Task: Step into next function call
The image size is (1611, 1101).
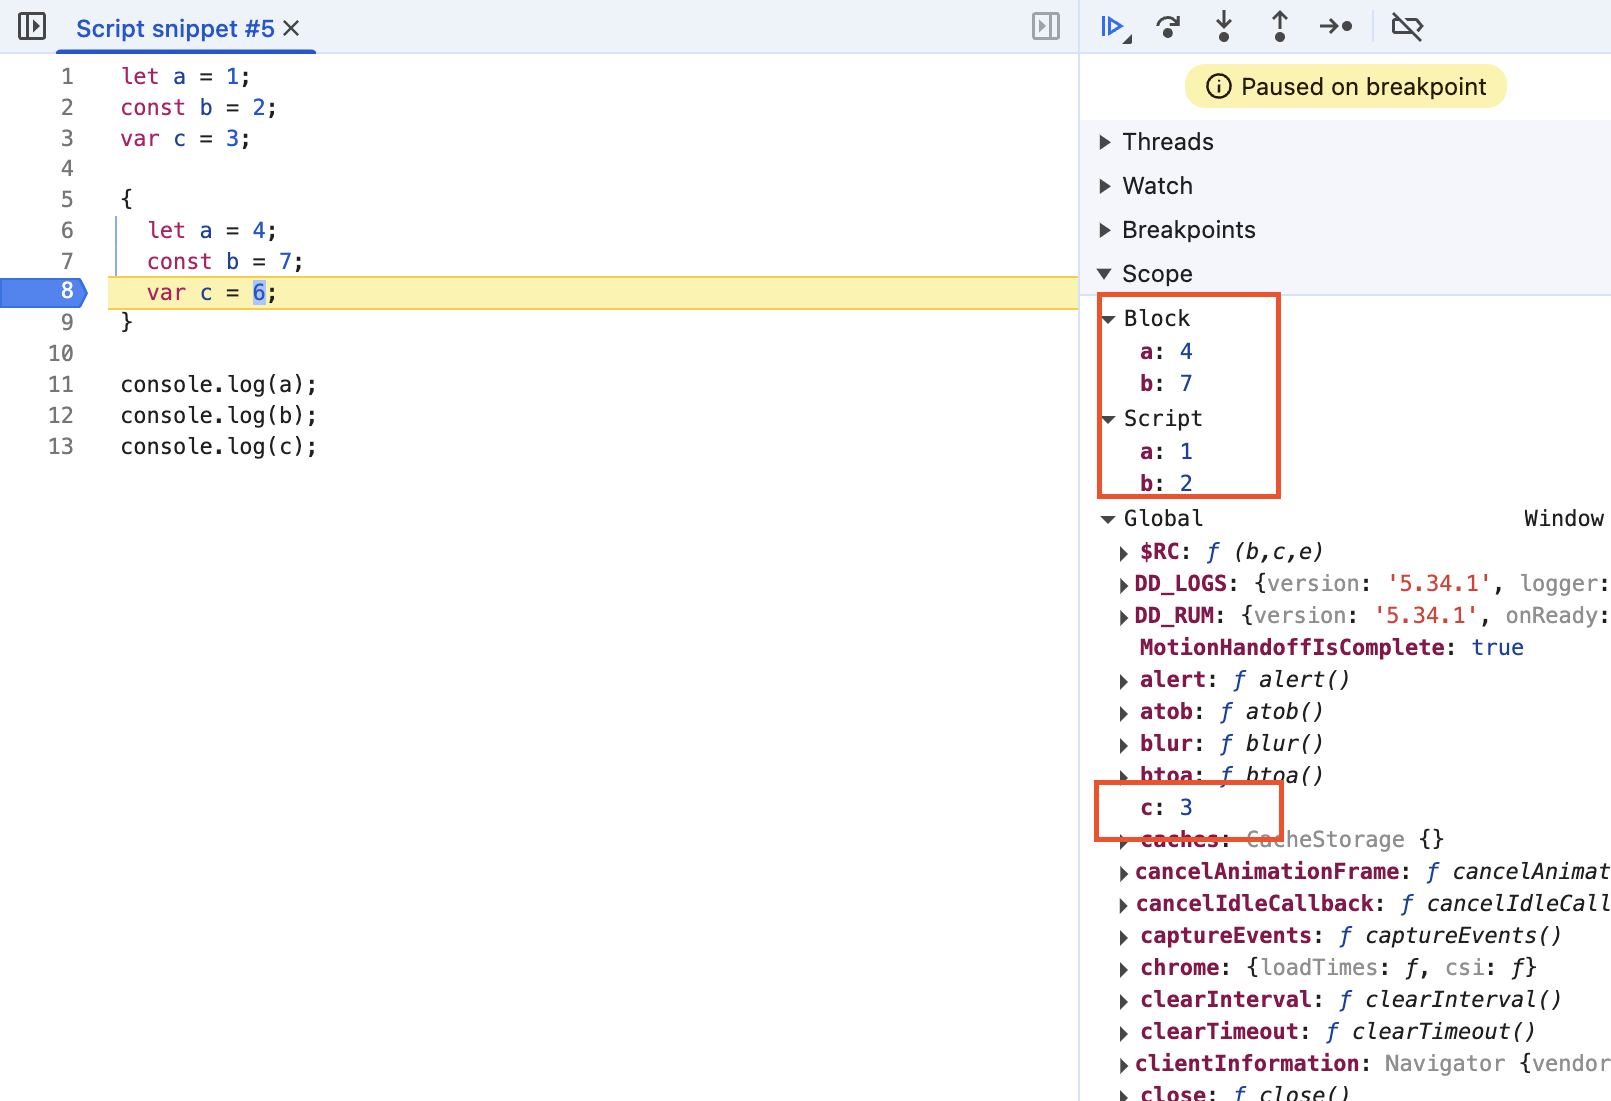Action: [1224, 27]
